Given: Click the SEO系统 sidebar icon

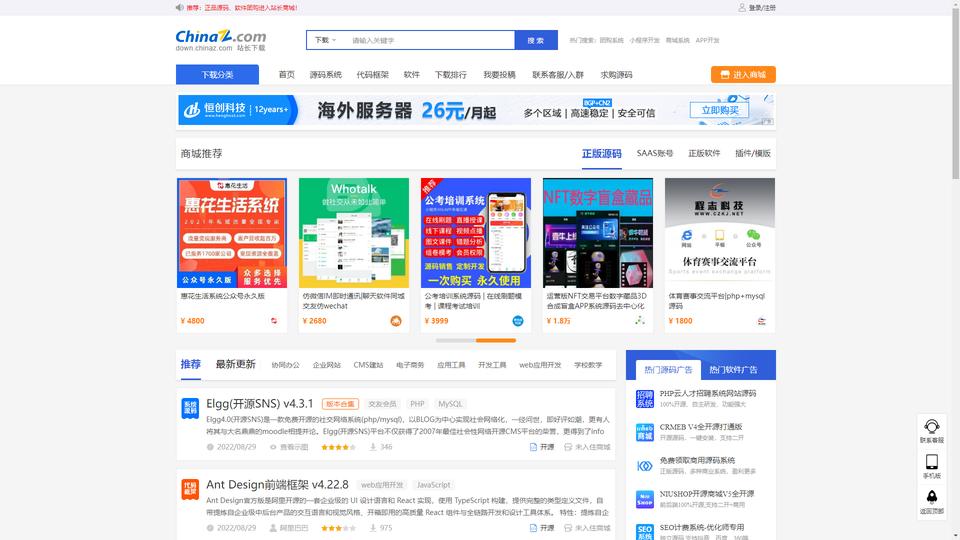Looking at the screenshot, I should click(645, 531).
